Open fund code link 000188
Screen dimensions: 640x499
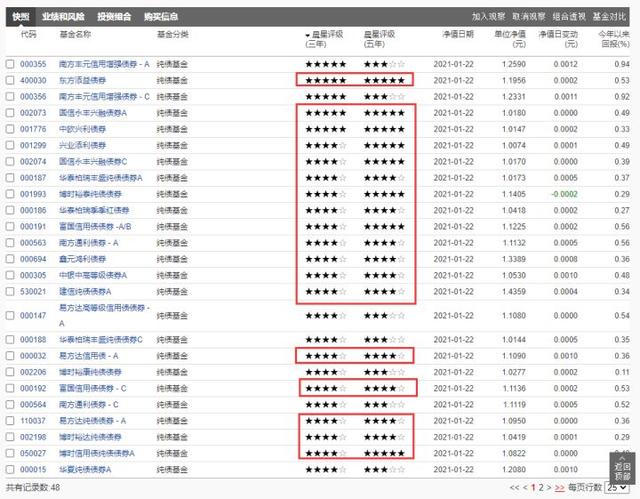[33, 339]
